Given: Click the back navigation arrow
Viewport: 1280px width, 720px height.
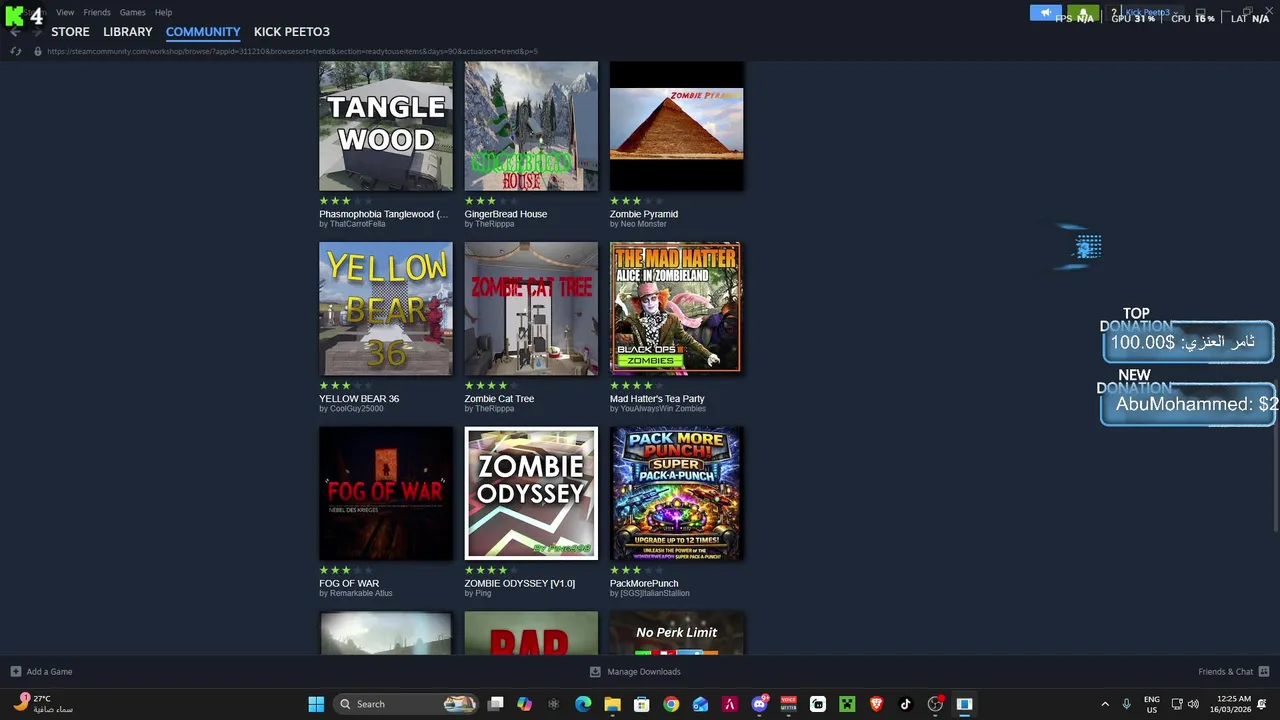Looking at the screenshot, I should [15, 32].
